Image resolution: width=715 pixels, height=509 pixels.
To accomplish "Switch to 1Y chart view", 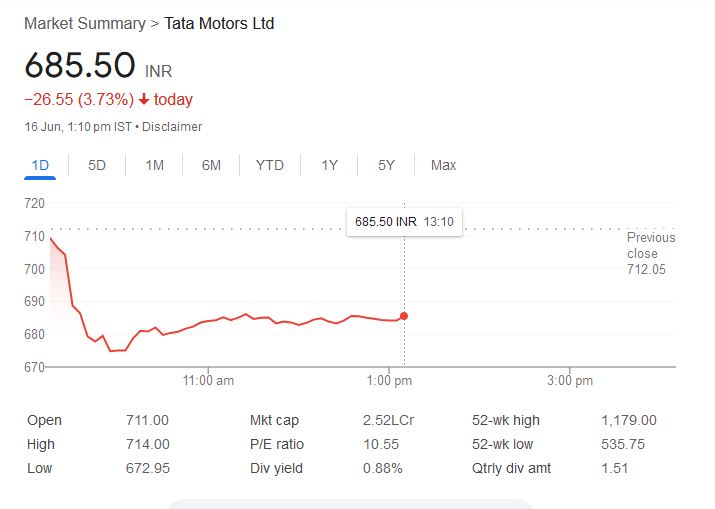I will (x=329, y=165).
